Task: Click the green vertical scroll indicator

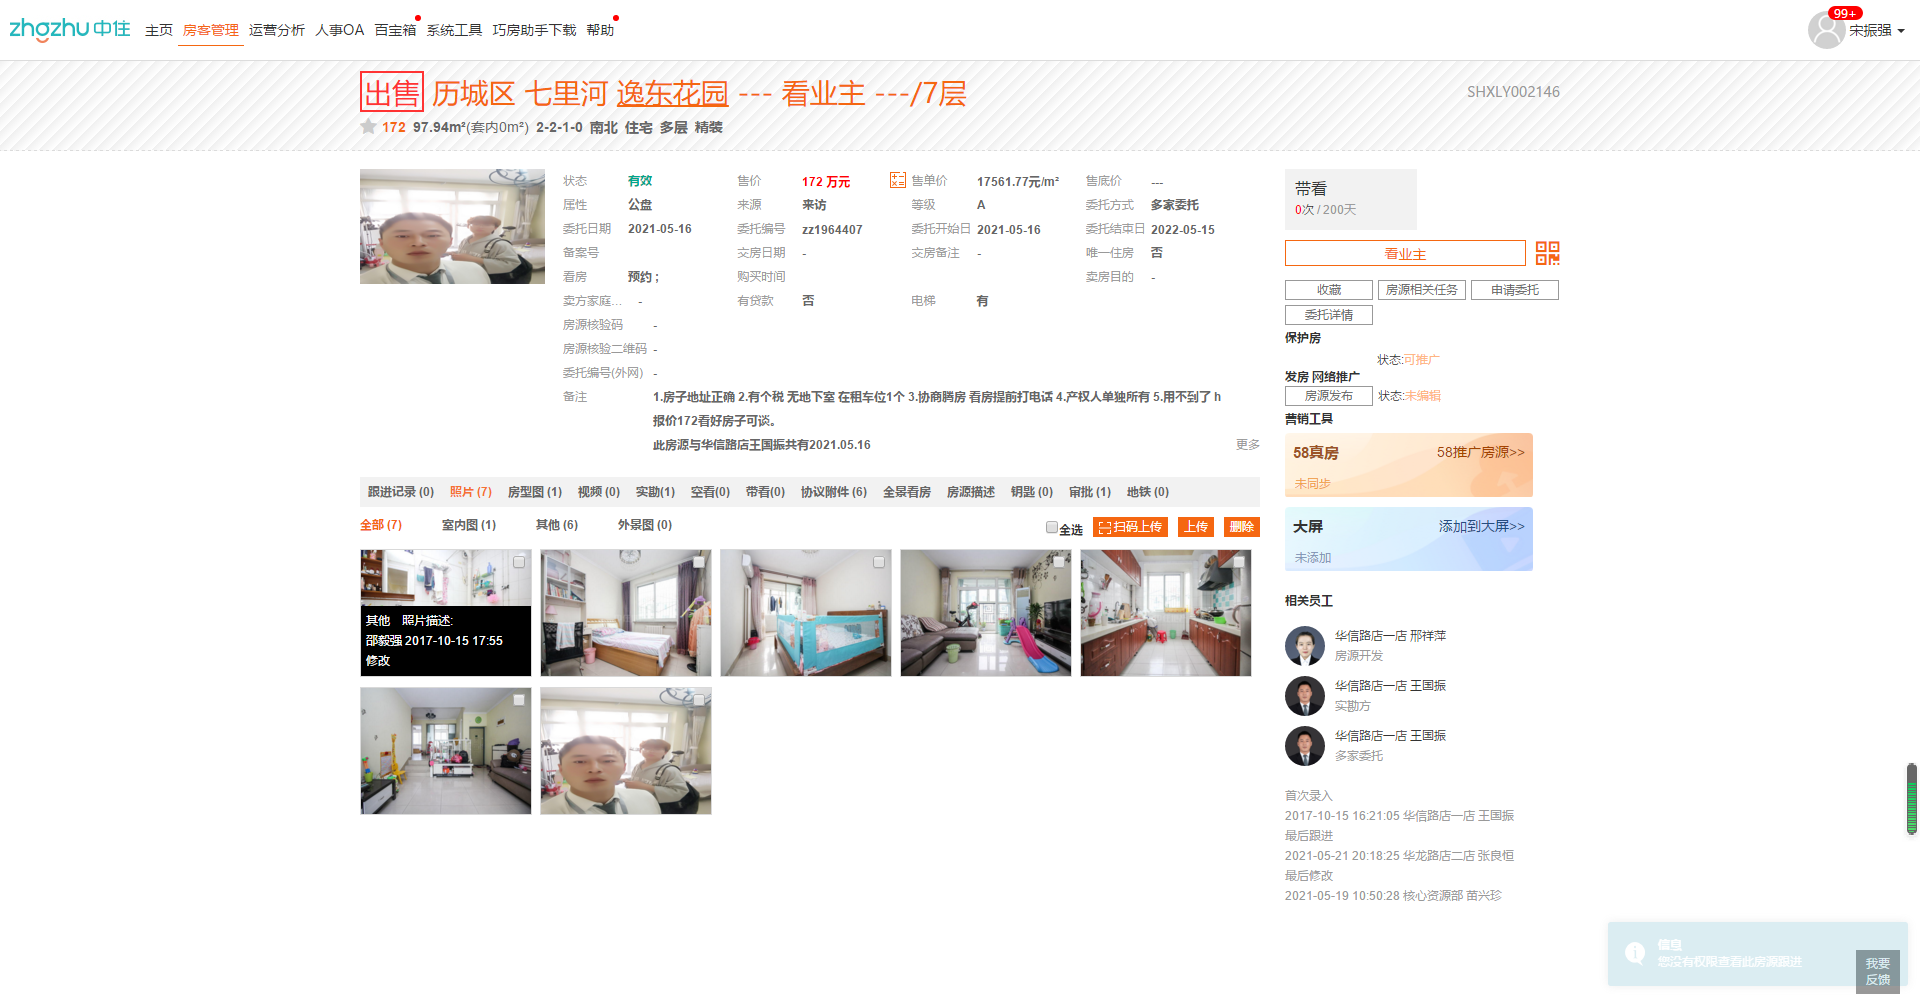Action: pyautogui.click(x=1911, y=798)
